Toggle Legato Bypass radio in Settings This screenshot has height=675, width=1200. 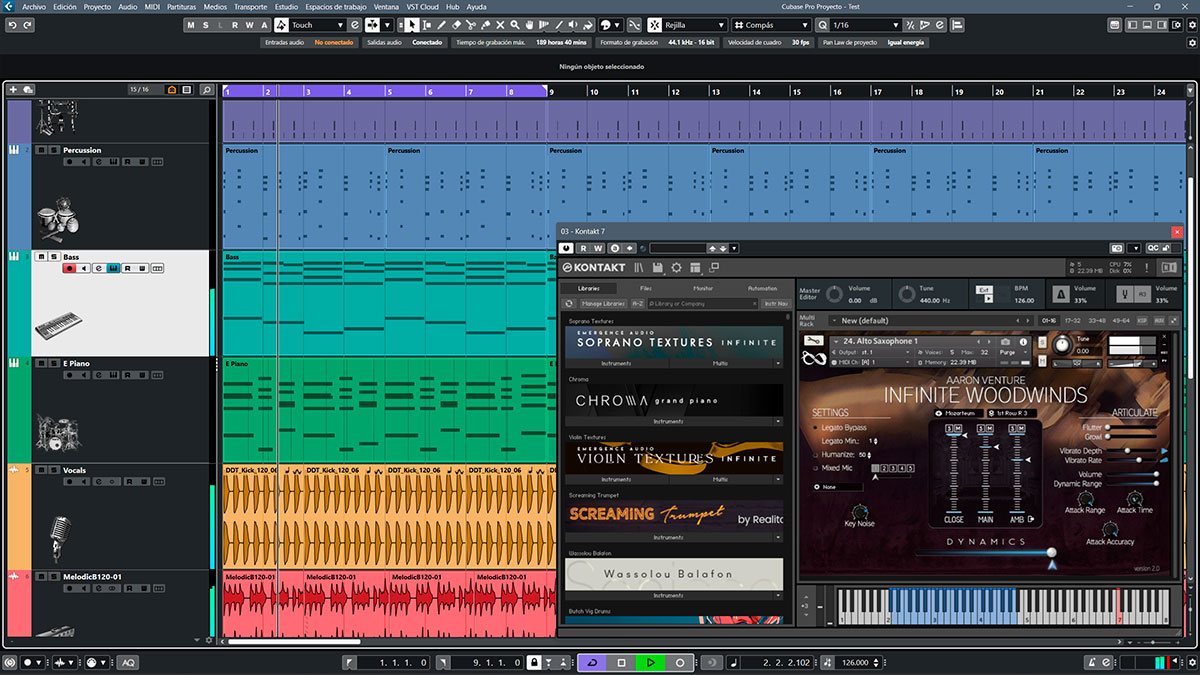coord(815,427)
